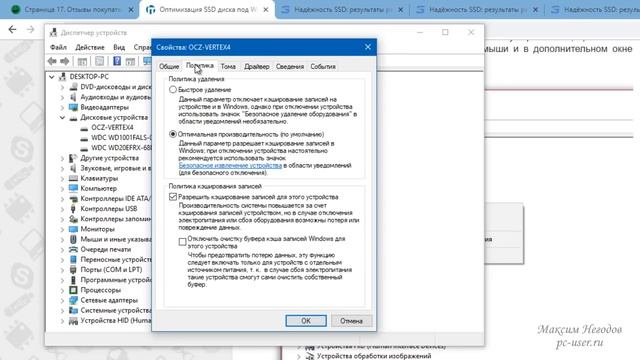Open the Действие menu

point(90,47)
